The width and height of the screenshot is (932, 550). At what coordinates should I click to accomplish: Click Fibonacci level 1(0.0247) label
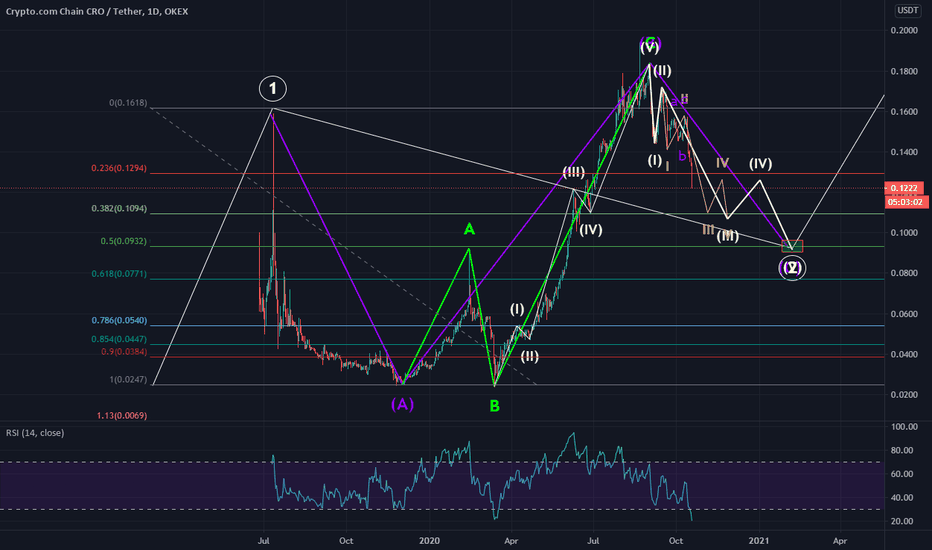pos(128,379)
